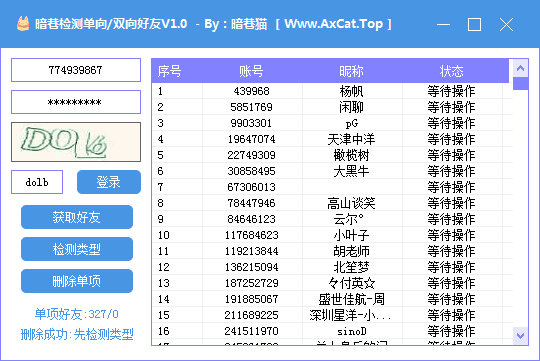The width and height of the screenshot is (540, 361).
Task: Click the 等待操作 status in row 10
Action: pos(451,235)
